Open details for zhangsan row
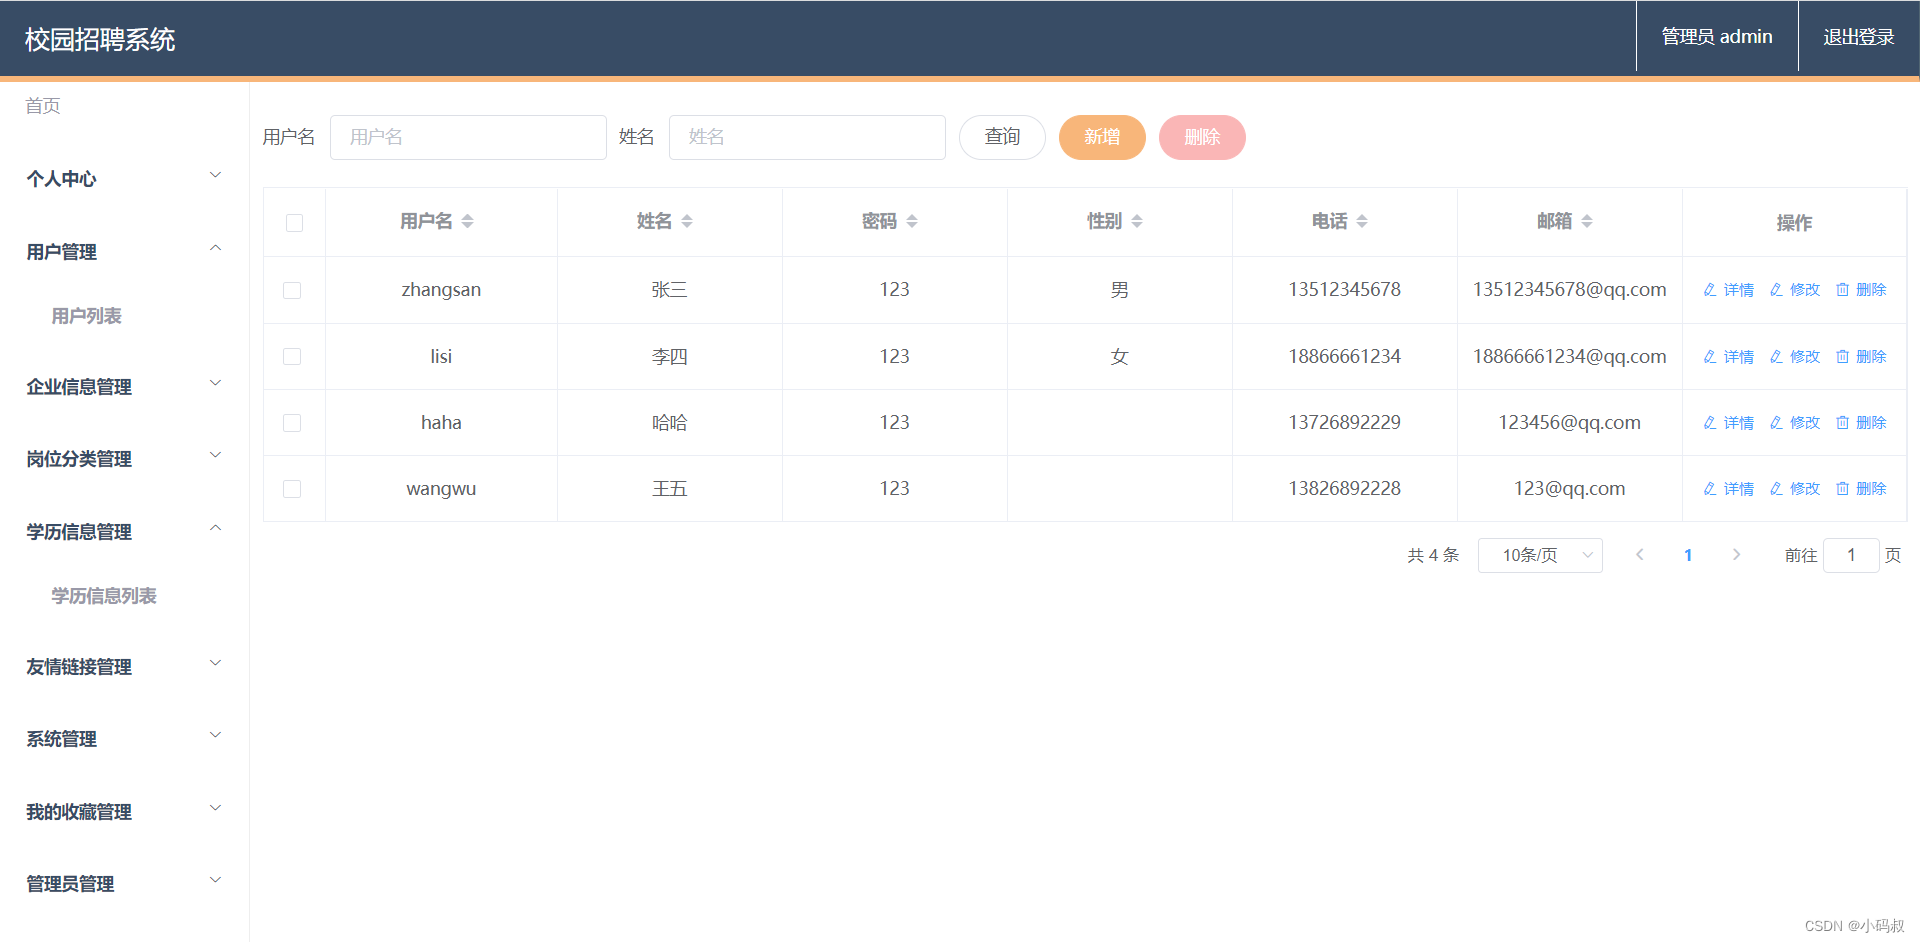 [1728, 290]
